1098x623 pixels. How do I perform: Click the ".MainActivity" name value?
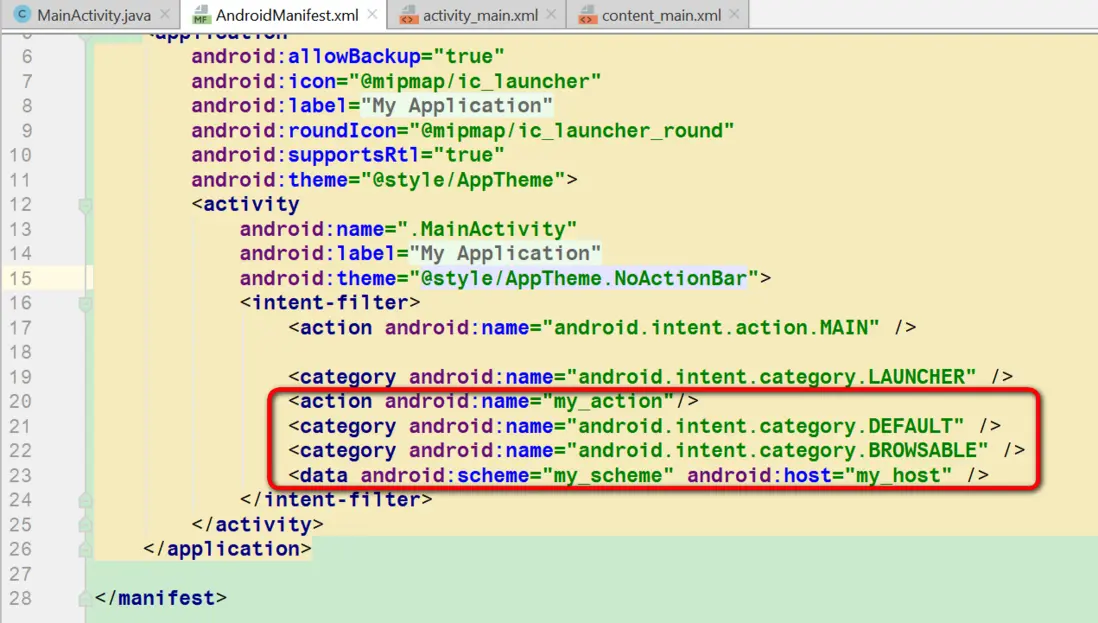pos(487,229)
